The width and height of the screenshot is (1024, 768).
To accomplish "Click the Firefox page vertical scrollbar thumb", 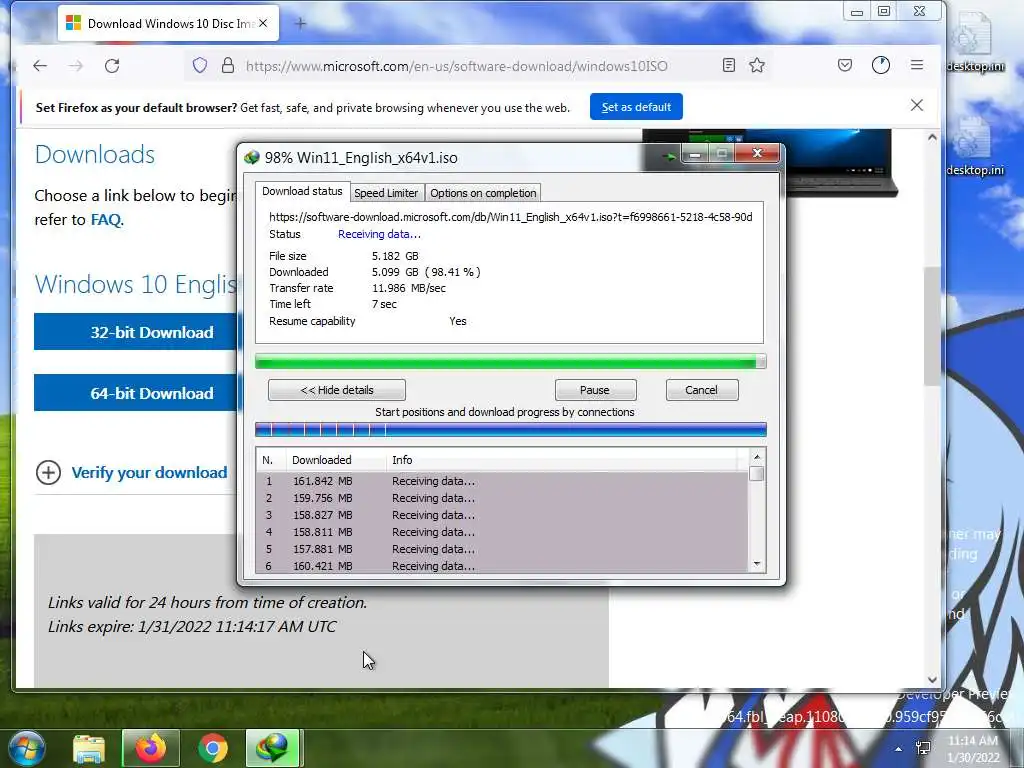I will pos(933,325).
